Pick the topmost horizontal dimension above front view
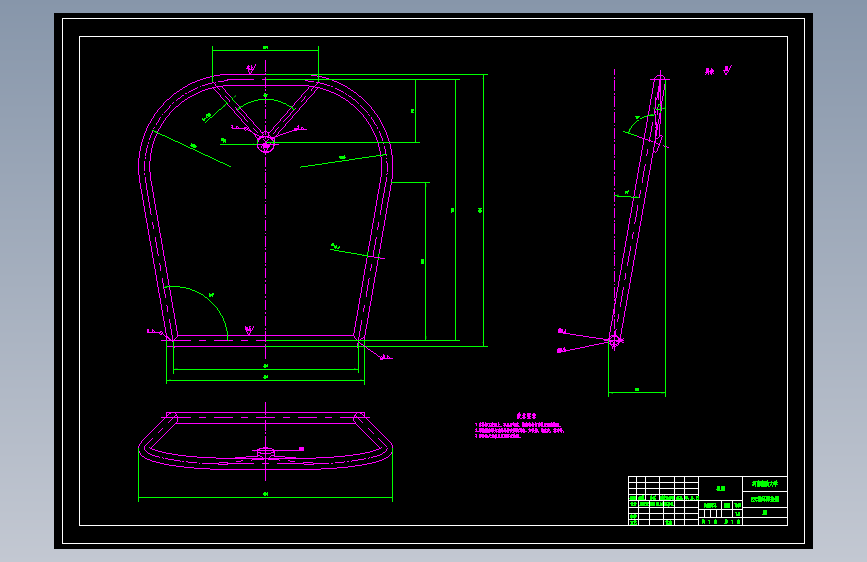Viewport: 867px width, 562px height. 265,50
